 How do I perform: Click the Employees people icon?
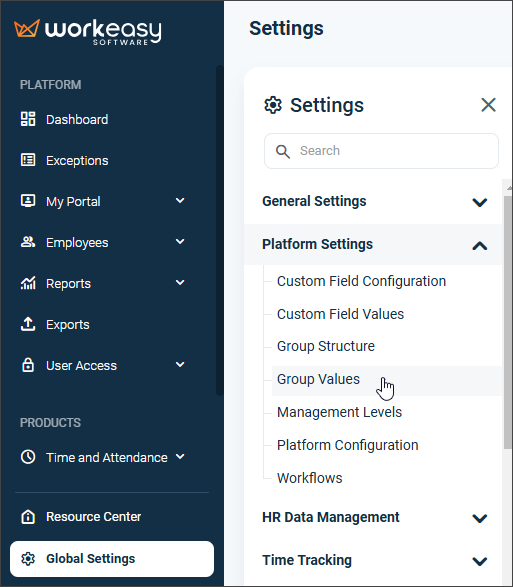[28, 242]
